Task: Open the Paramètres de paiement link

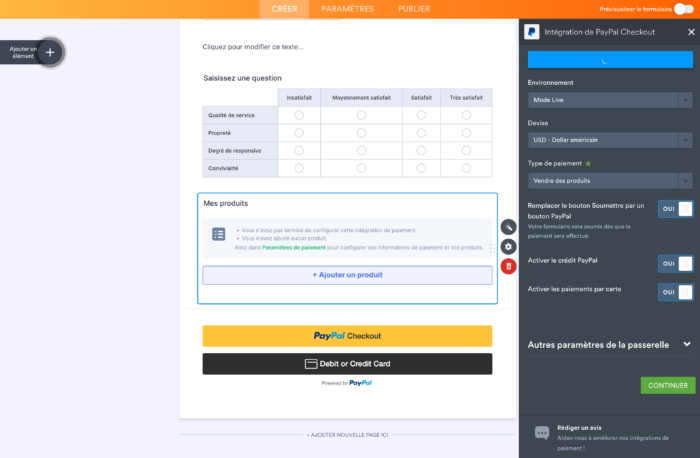Action: coord(294,247)
